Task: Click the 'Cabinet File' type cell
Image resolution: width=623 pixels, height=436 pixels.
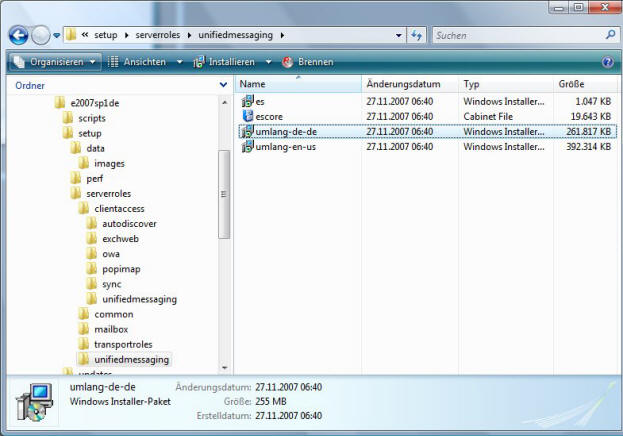Action: [488, 116]
